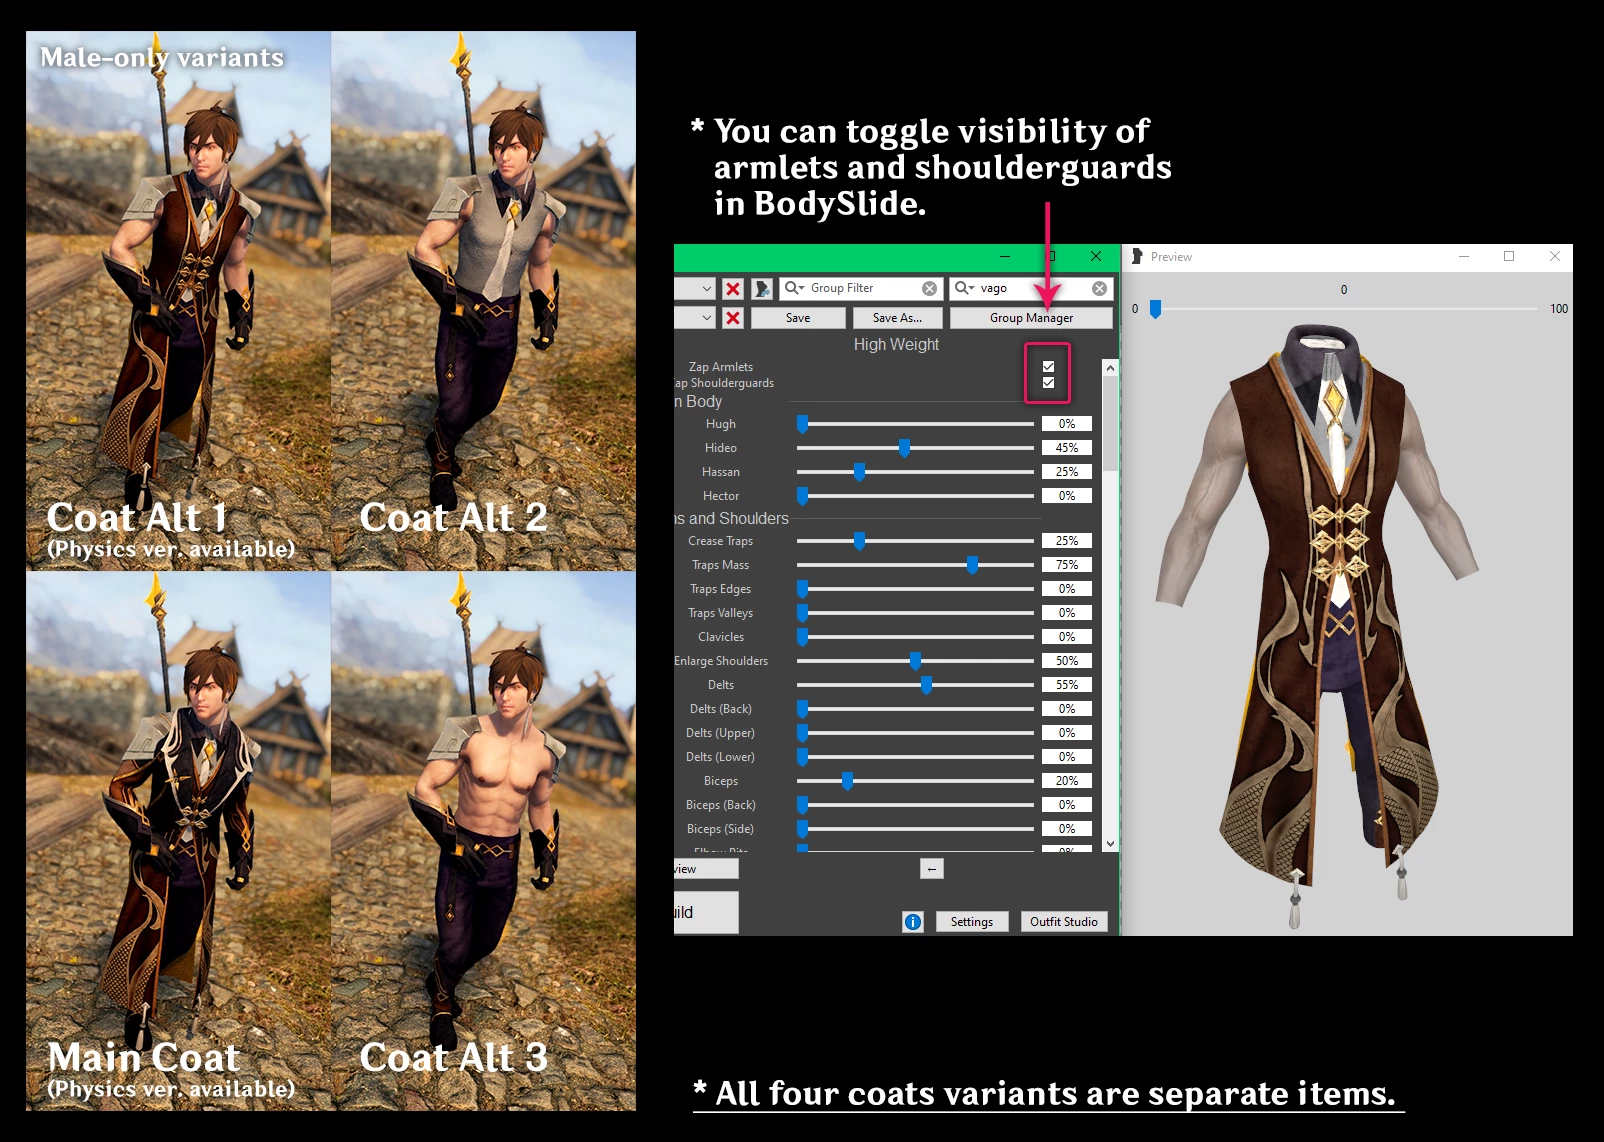
Task: Launch Outfit Studio
Action: click(1064, 922)
